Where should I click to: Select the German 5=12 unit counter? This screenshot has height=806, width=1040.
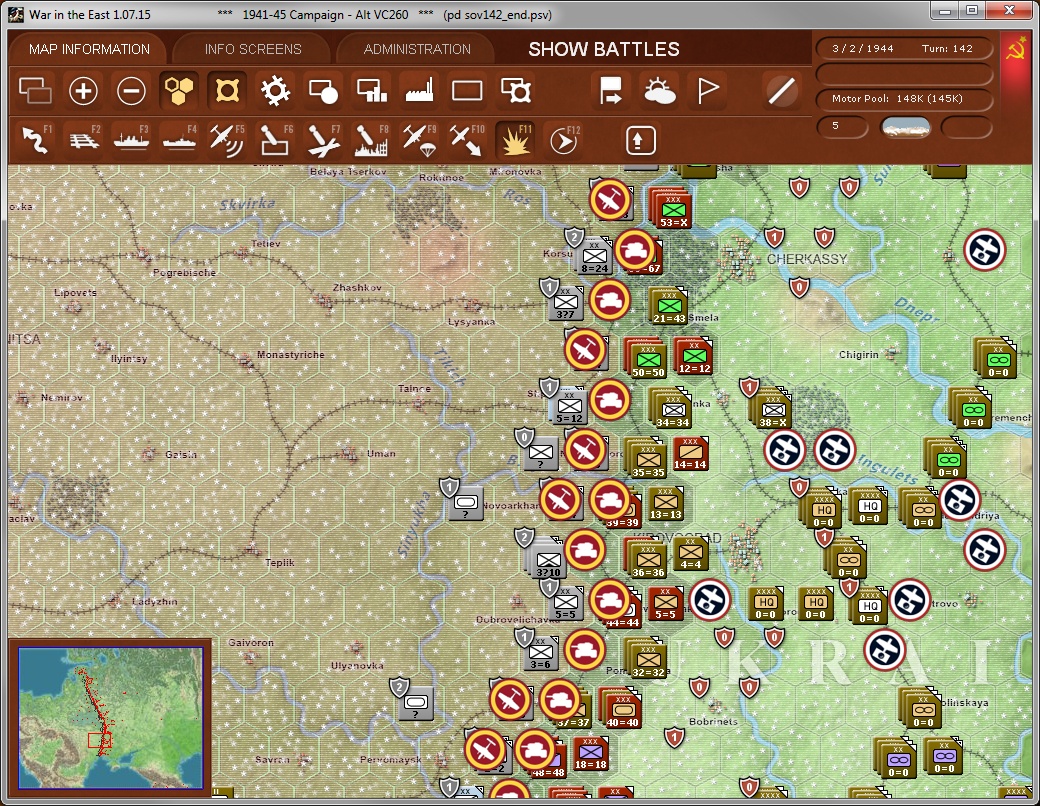pos(569,407)
